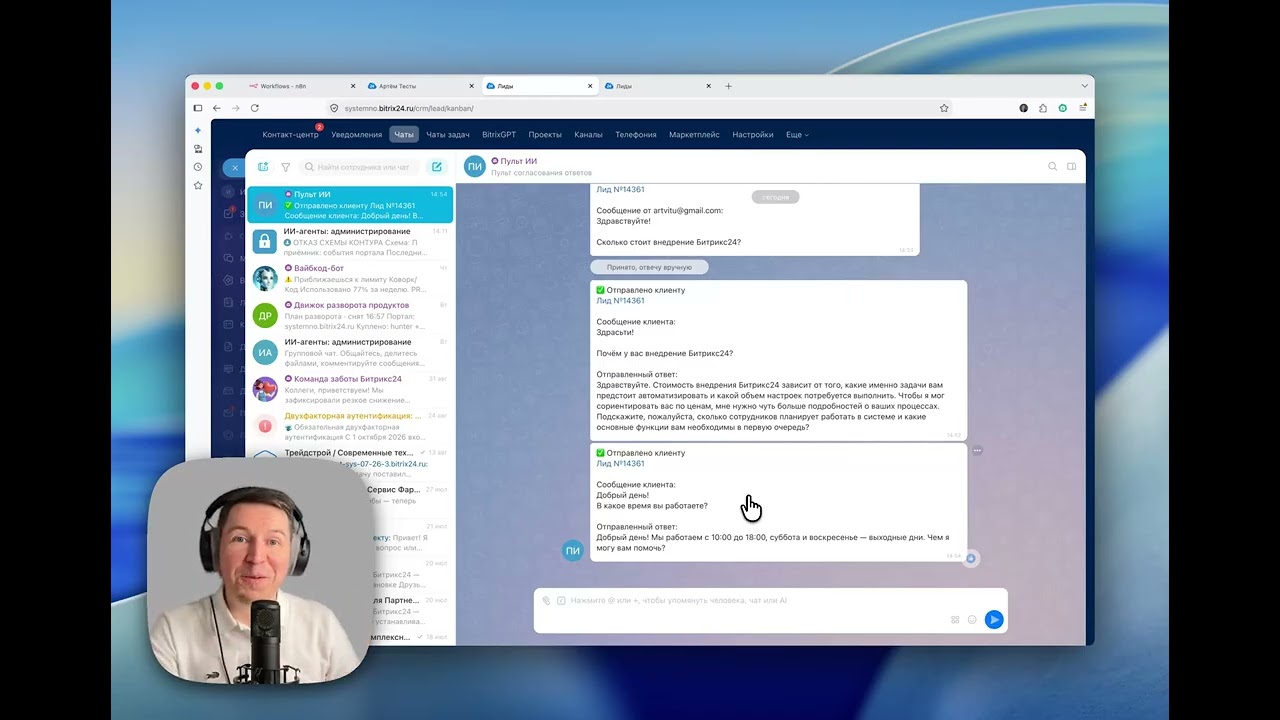This screenshot has height=720, width=1280.
Task: Attach a file with the paperclip icon
Action: click(x=546, y=600)
